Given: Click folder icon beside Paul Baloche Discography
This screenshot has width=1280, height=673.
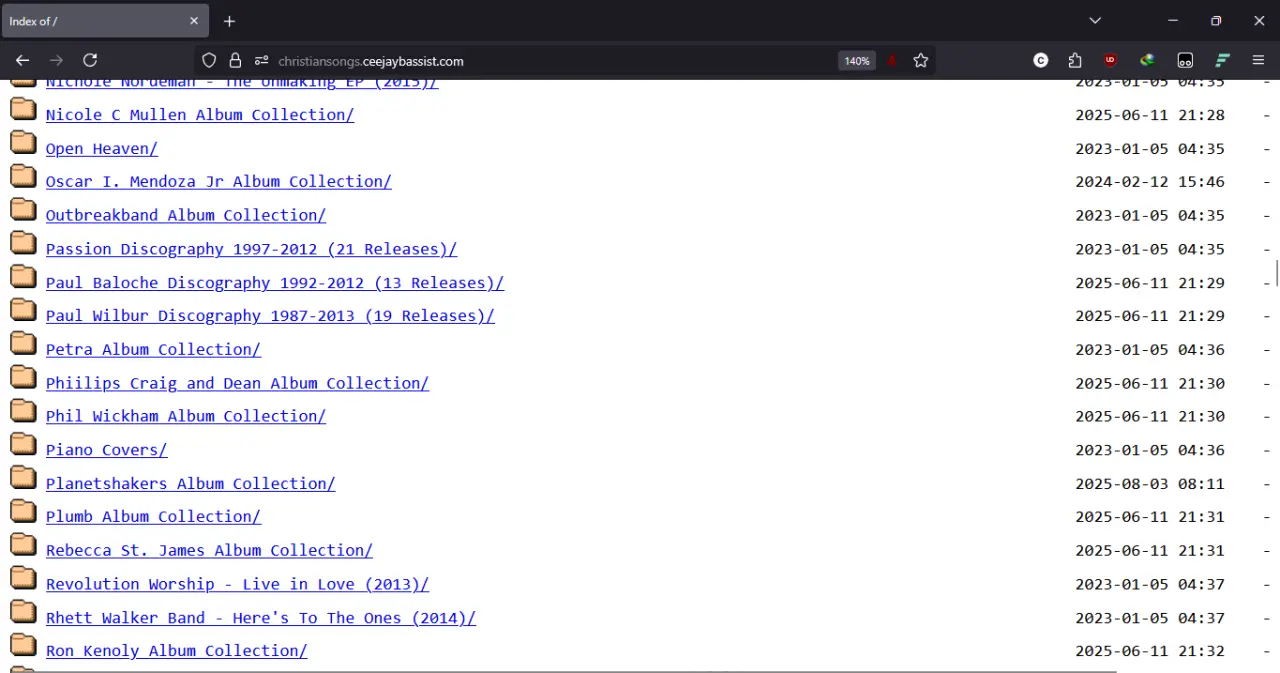Looking at the screenshot, I should (x=24, y=277).
